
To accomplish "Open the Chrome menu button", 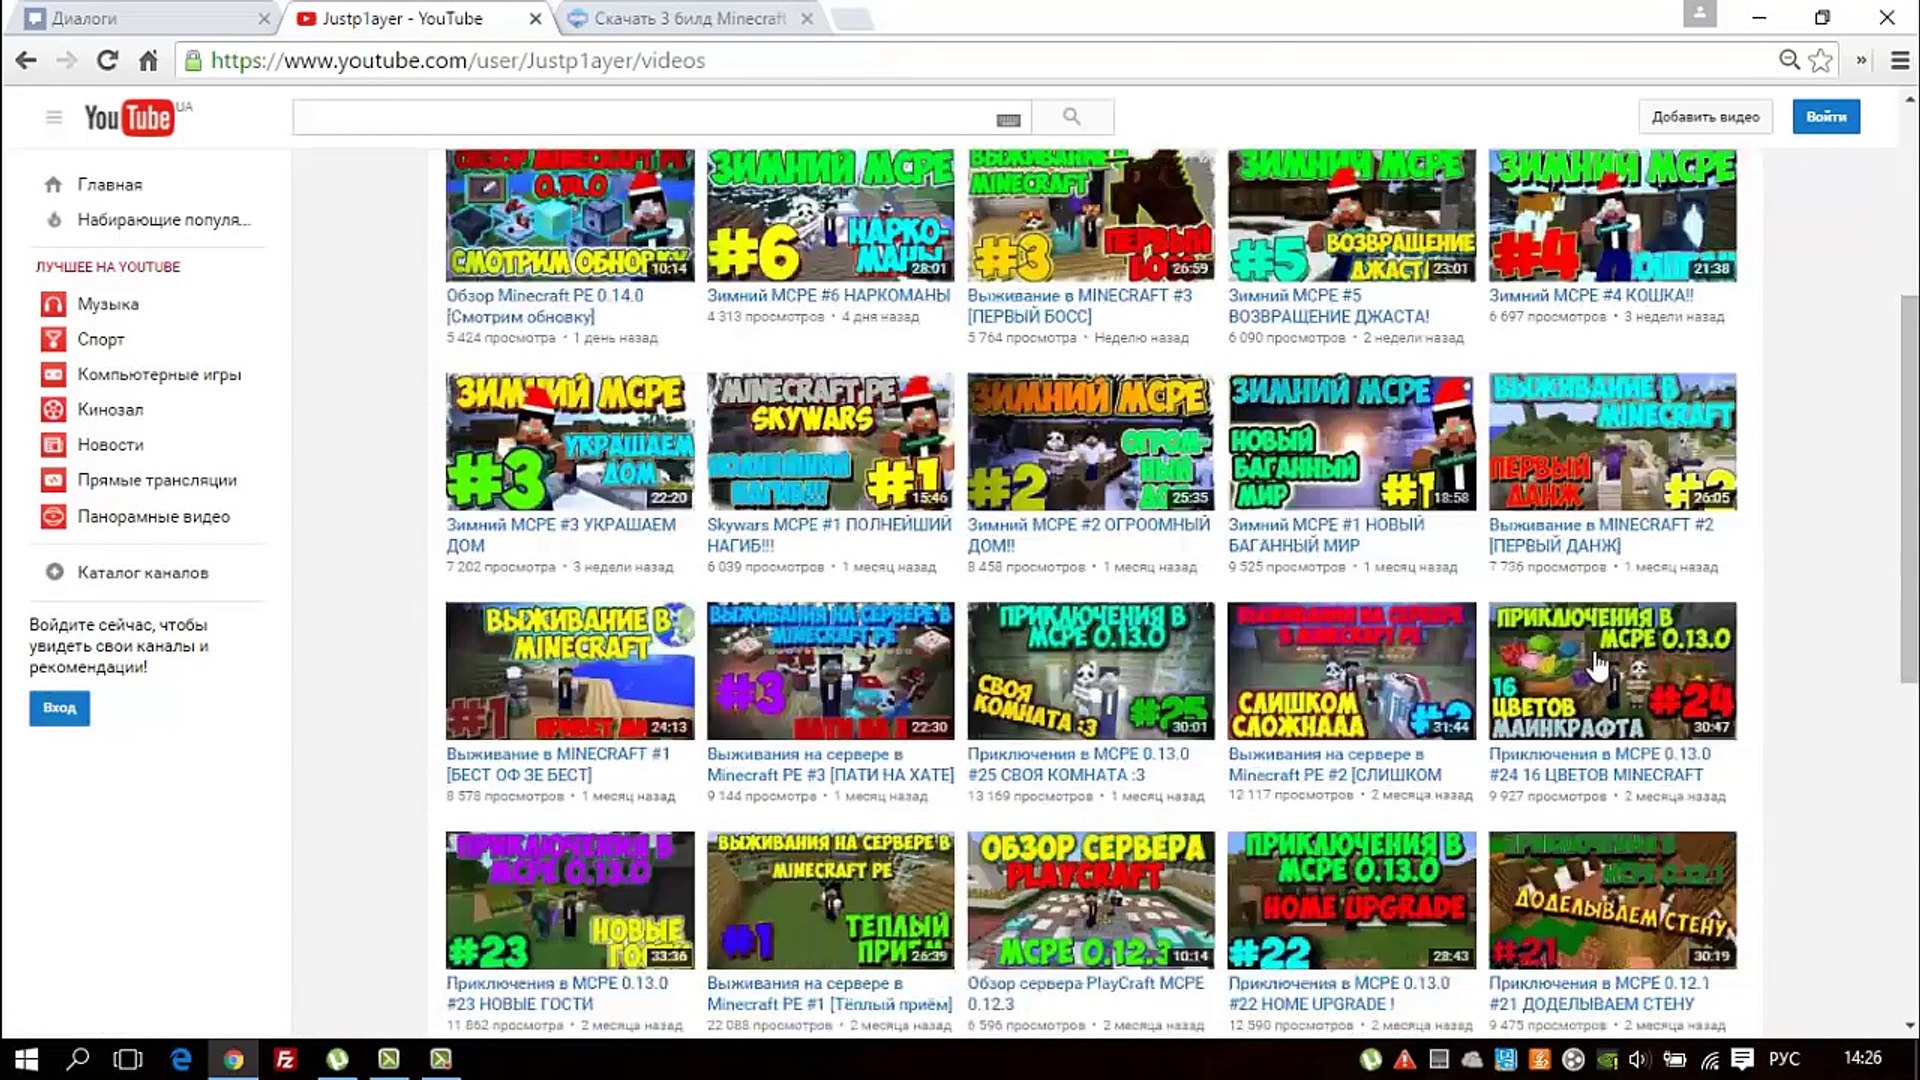I will [x=1900, y=61].
